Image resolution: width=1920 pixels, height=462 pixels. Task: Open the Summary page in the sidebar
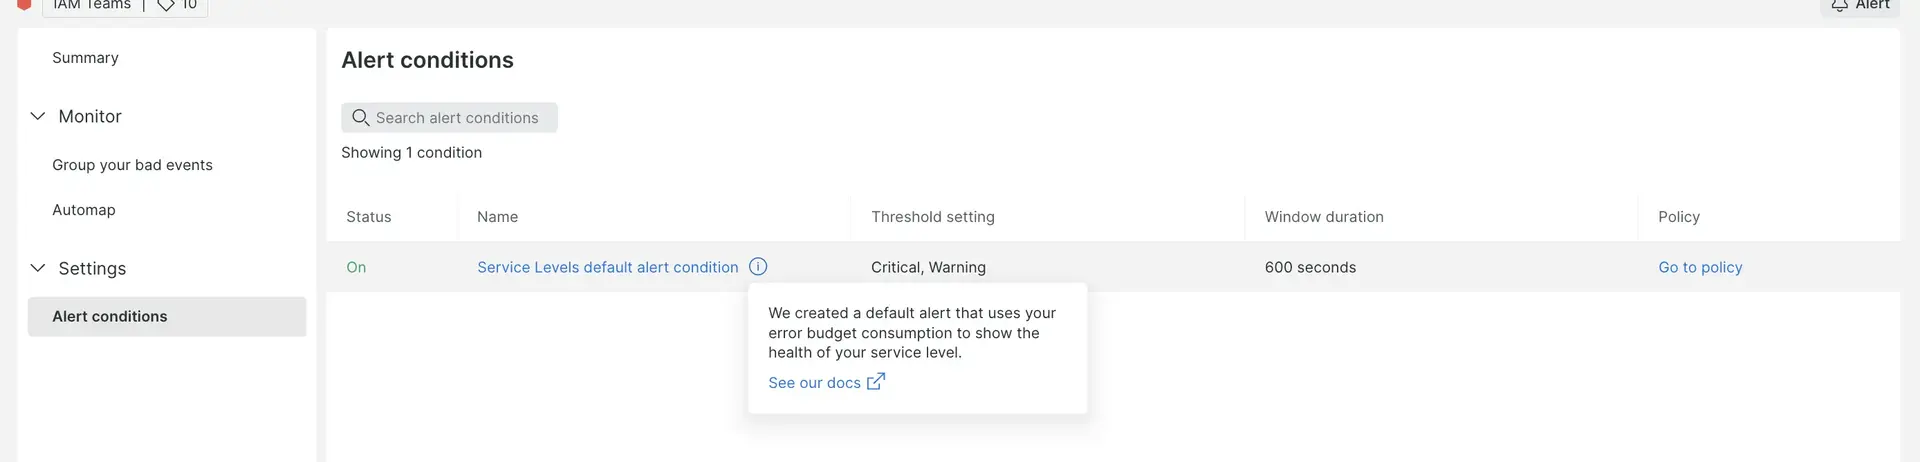pyautogui.click(x=85, y=58)
